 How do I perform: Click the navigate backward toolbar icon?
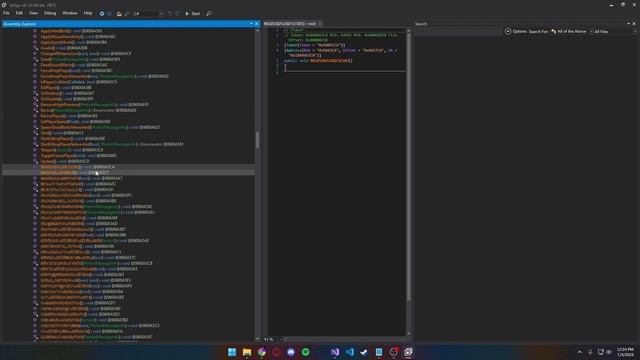pyautogui.click(x=102, y=13)
